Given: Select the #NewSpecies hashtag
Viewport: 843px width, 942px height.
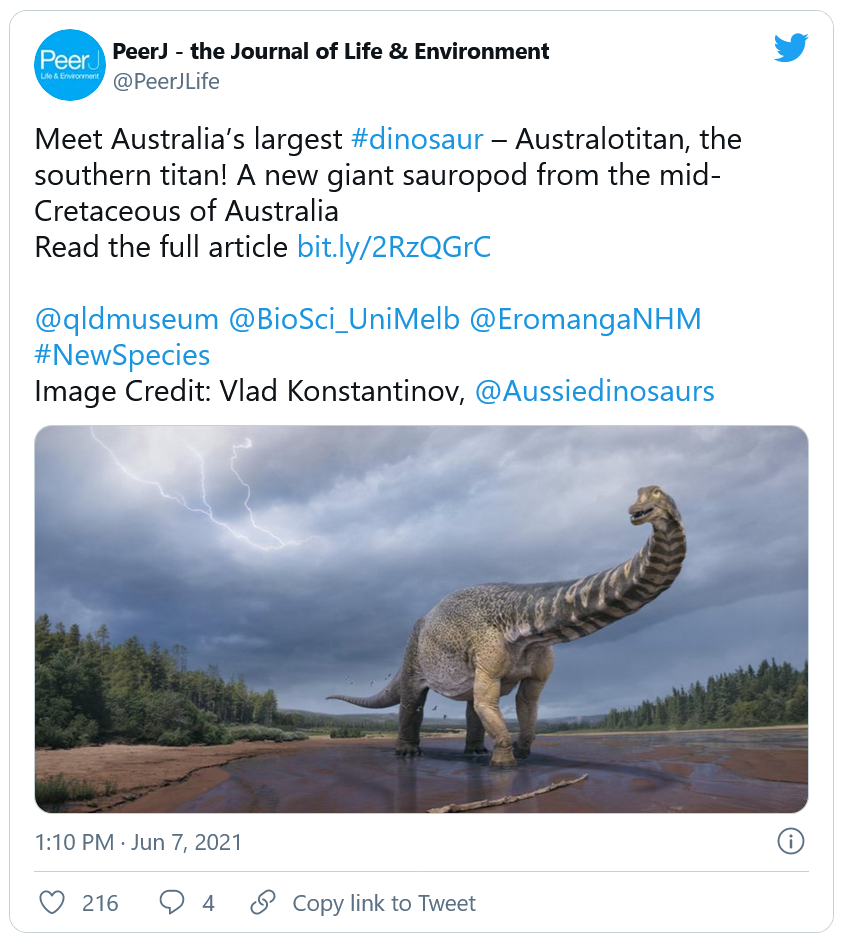Looking at the screenshot, I should (x=122, y=355).
